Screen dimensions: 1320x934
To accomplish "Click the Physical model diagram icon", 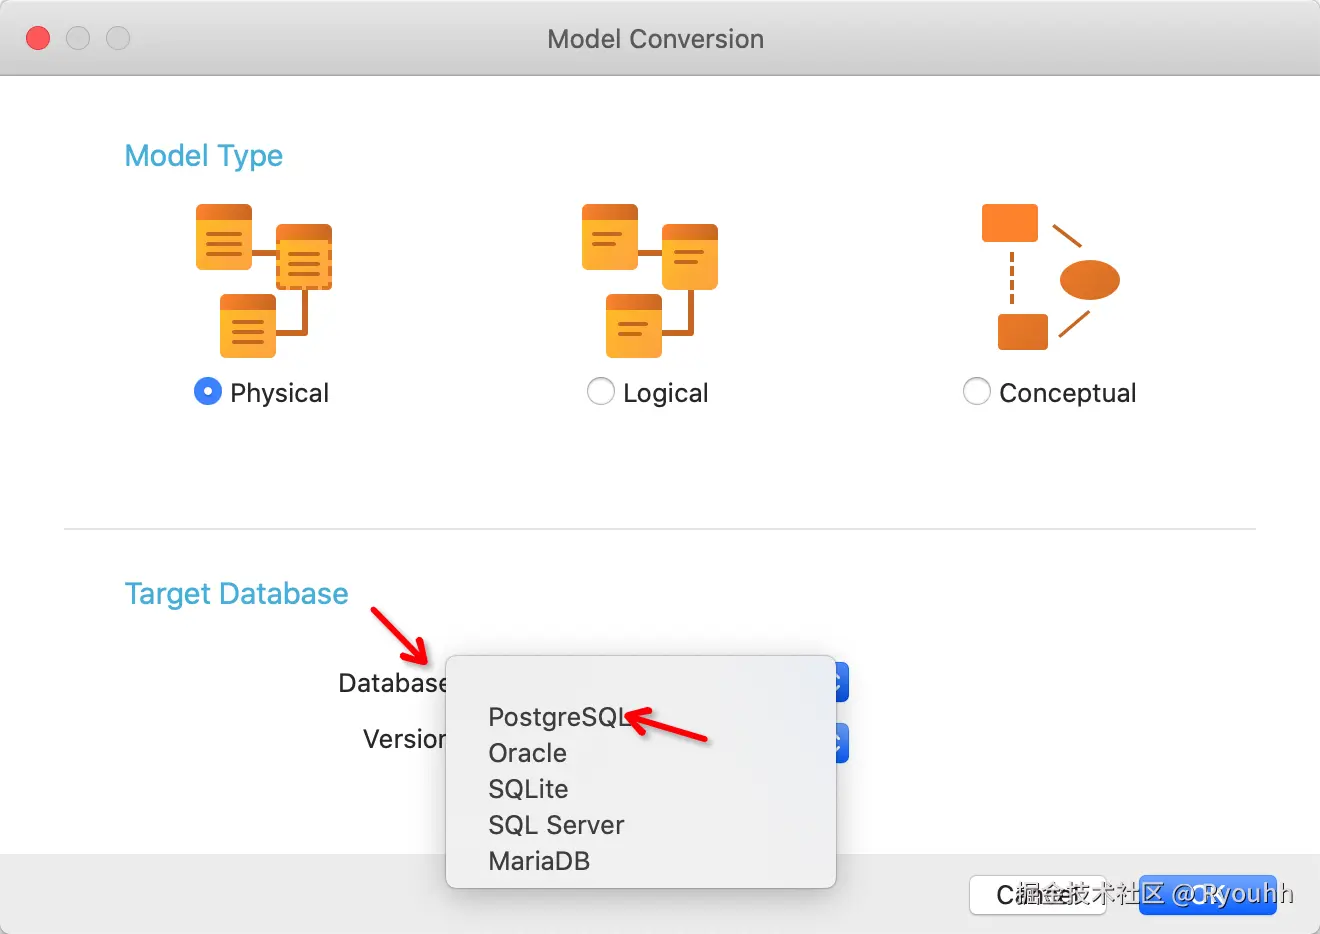I will (x=264, y=281).
